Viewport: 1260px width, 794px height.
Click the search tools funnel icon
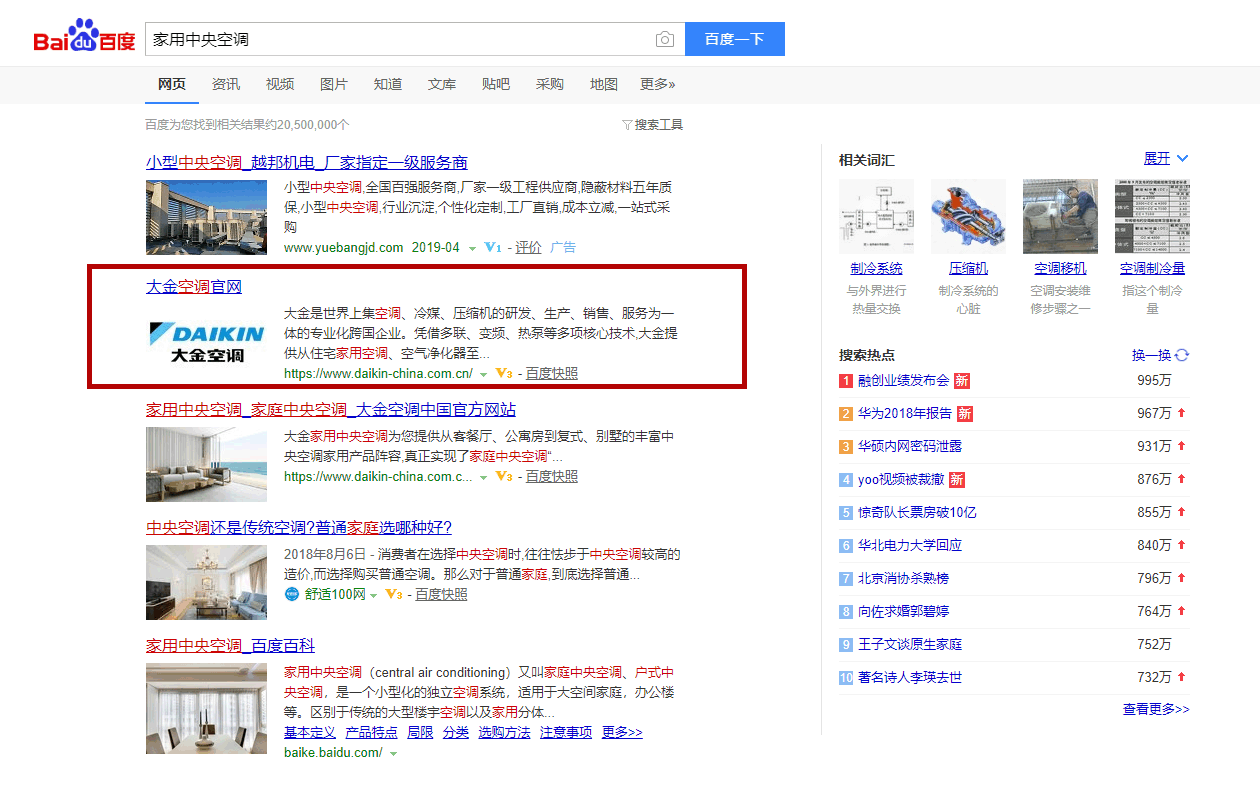tap(627, 125)
